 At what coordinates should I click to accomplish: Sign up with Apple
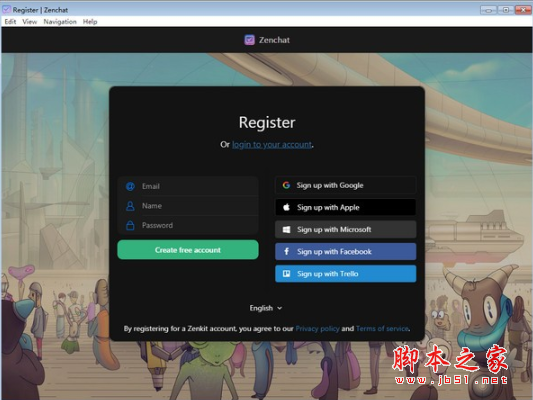pos(345,207)
